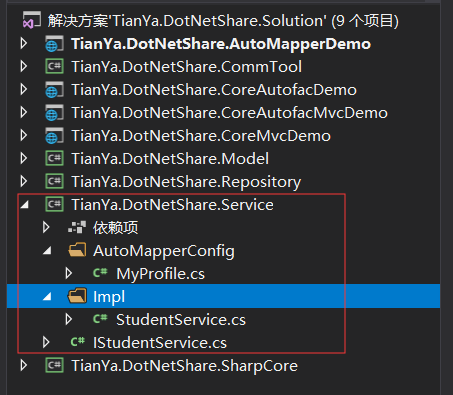Collapse the TianYa.DotNetShare.Service project

tap(24, 205)
